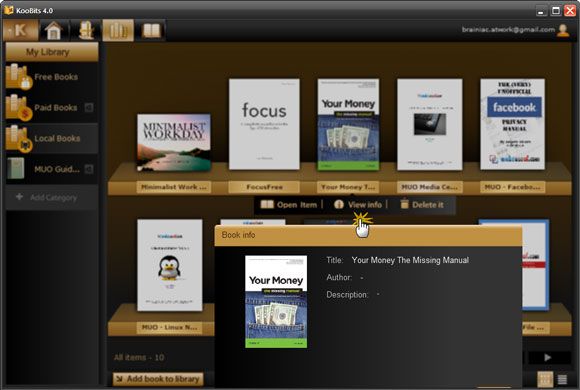This screenshot has height=390, width=580.
Task: Select the focus book cover
Action: click(264, 124)
